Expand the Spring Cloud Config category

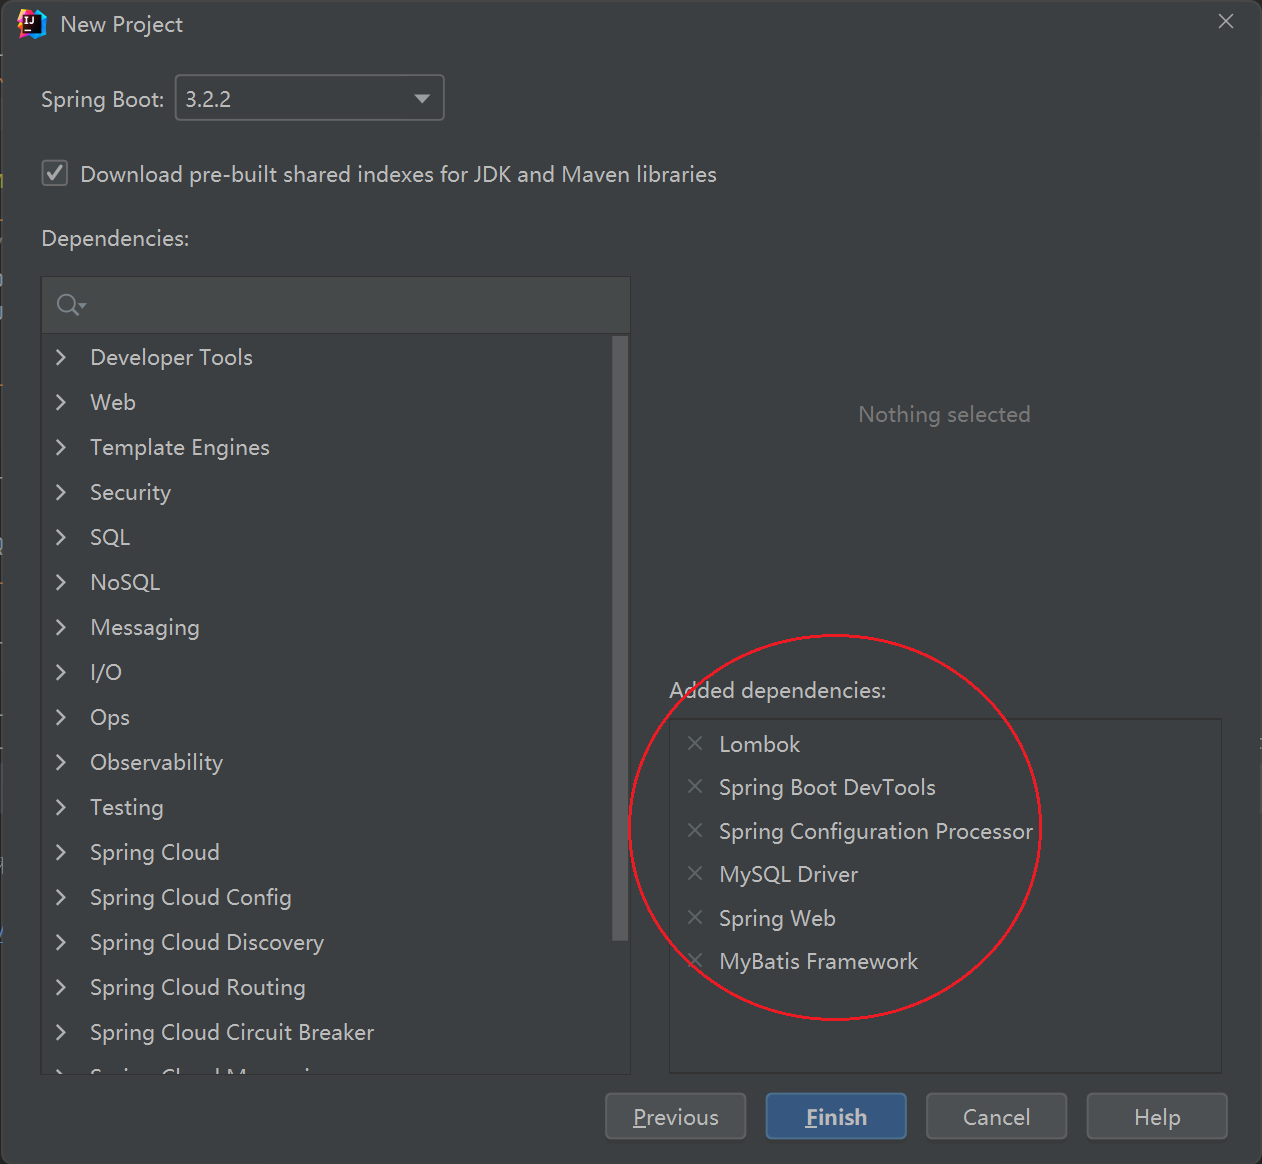click(x=61, y=897)
